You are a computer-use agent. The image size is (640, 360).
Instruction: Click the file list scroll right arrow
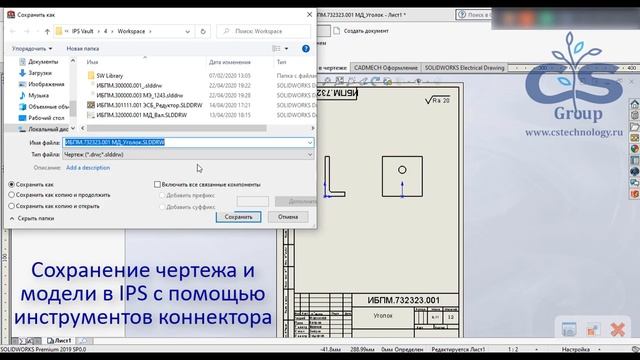click(313, 128)
